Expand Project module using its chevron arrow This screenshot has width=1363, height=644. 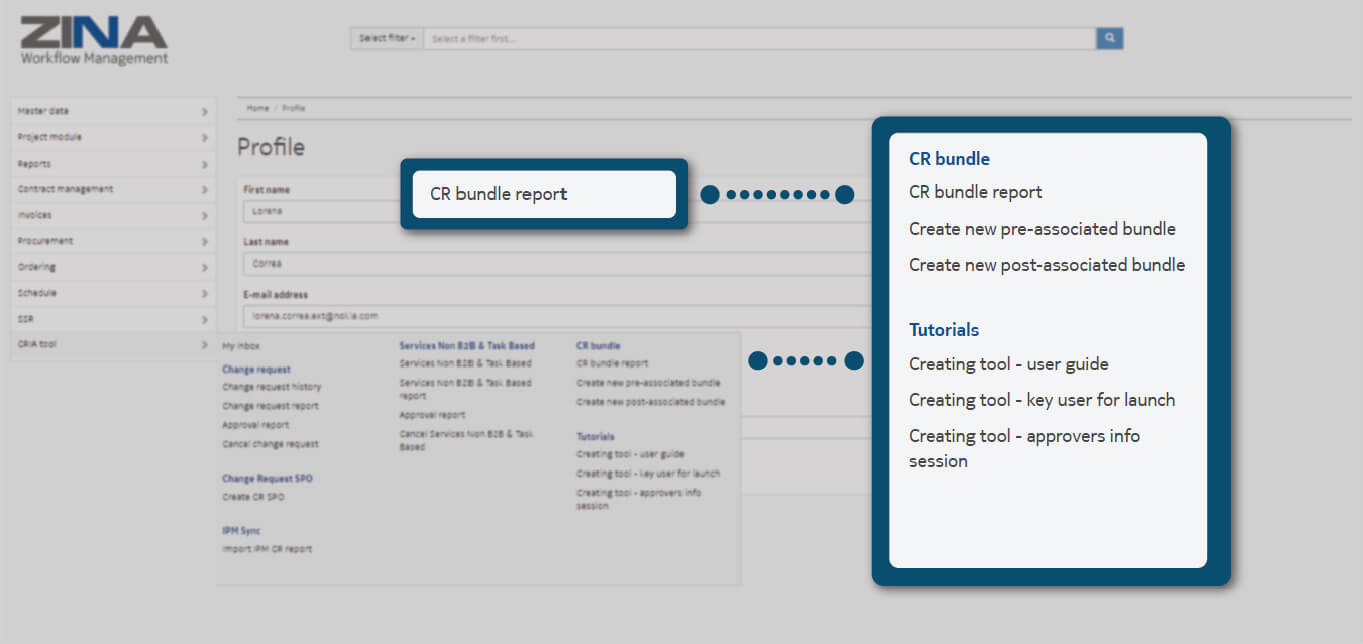[204, 137]
